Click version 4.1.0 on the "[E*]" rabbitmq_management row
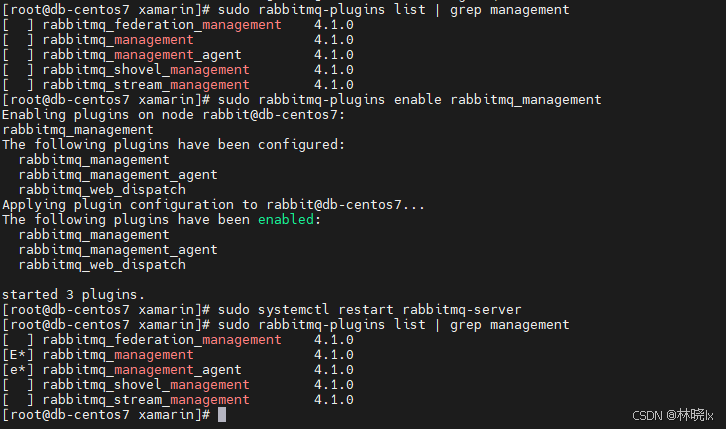 tap(333, 354)
